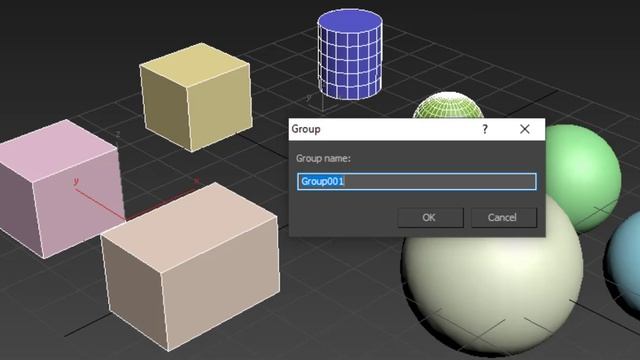The image size is (640, 360).
Task: Select the blue wireframe cylinder object
Action: [350, 55]
